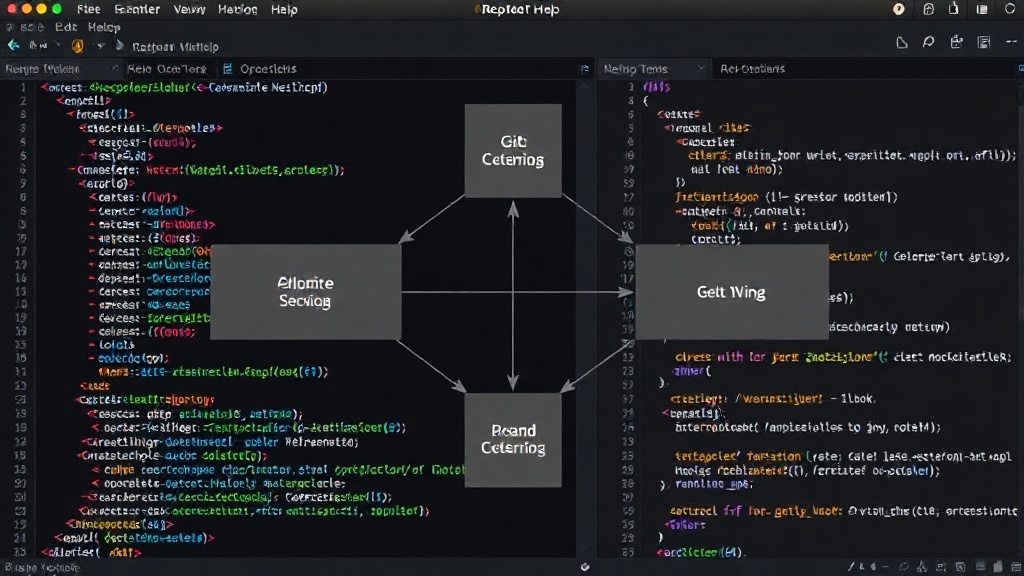
Task: Switch to the Relo Oce Tors tab
Action: [x=167, y=69]
